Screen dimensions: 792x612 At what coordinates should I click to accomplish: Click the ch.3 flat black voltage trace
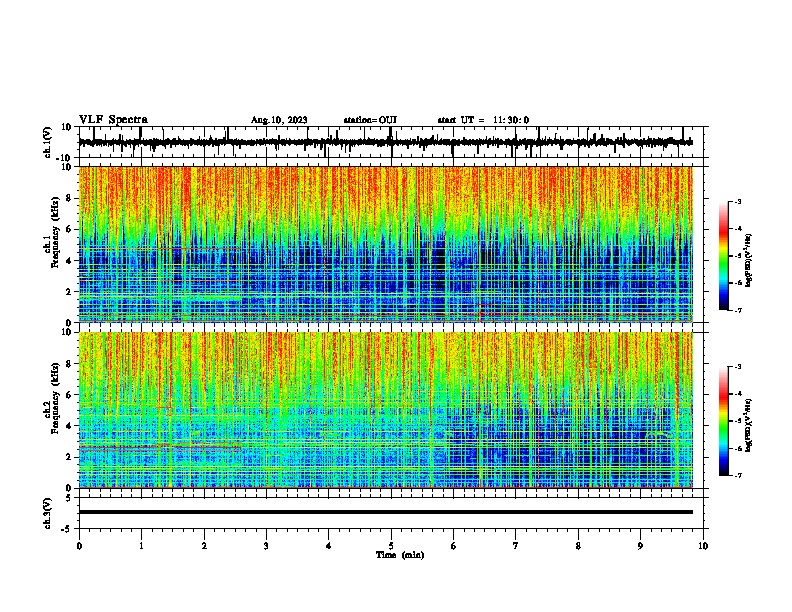click(386, 512)
